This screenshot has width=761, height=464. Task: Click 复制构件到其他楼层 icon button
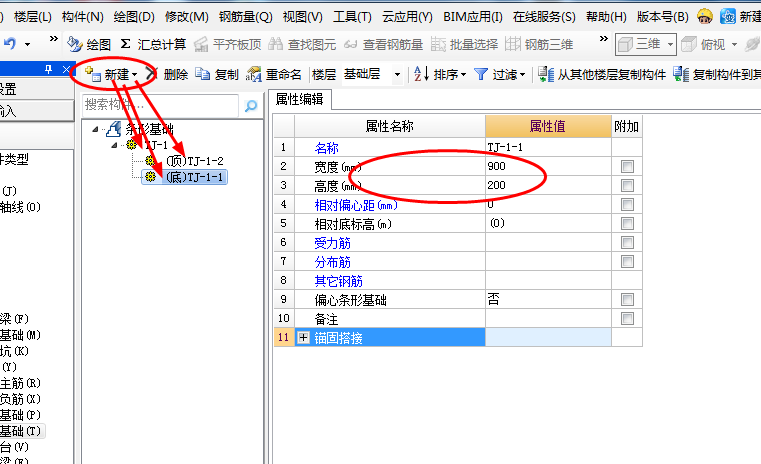(681, 74)
